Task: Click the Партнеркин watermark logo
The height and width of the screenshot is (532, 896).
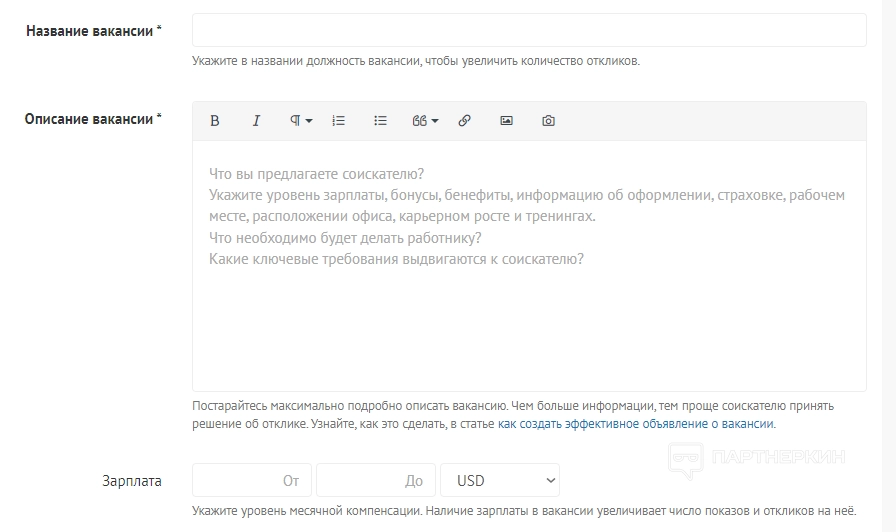Action: tap(758, 458)
